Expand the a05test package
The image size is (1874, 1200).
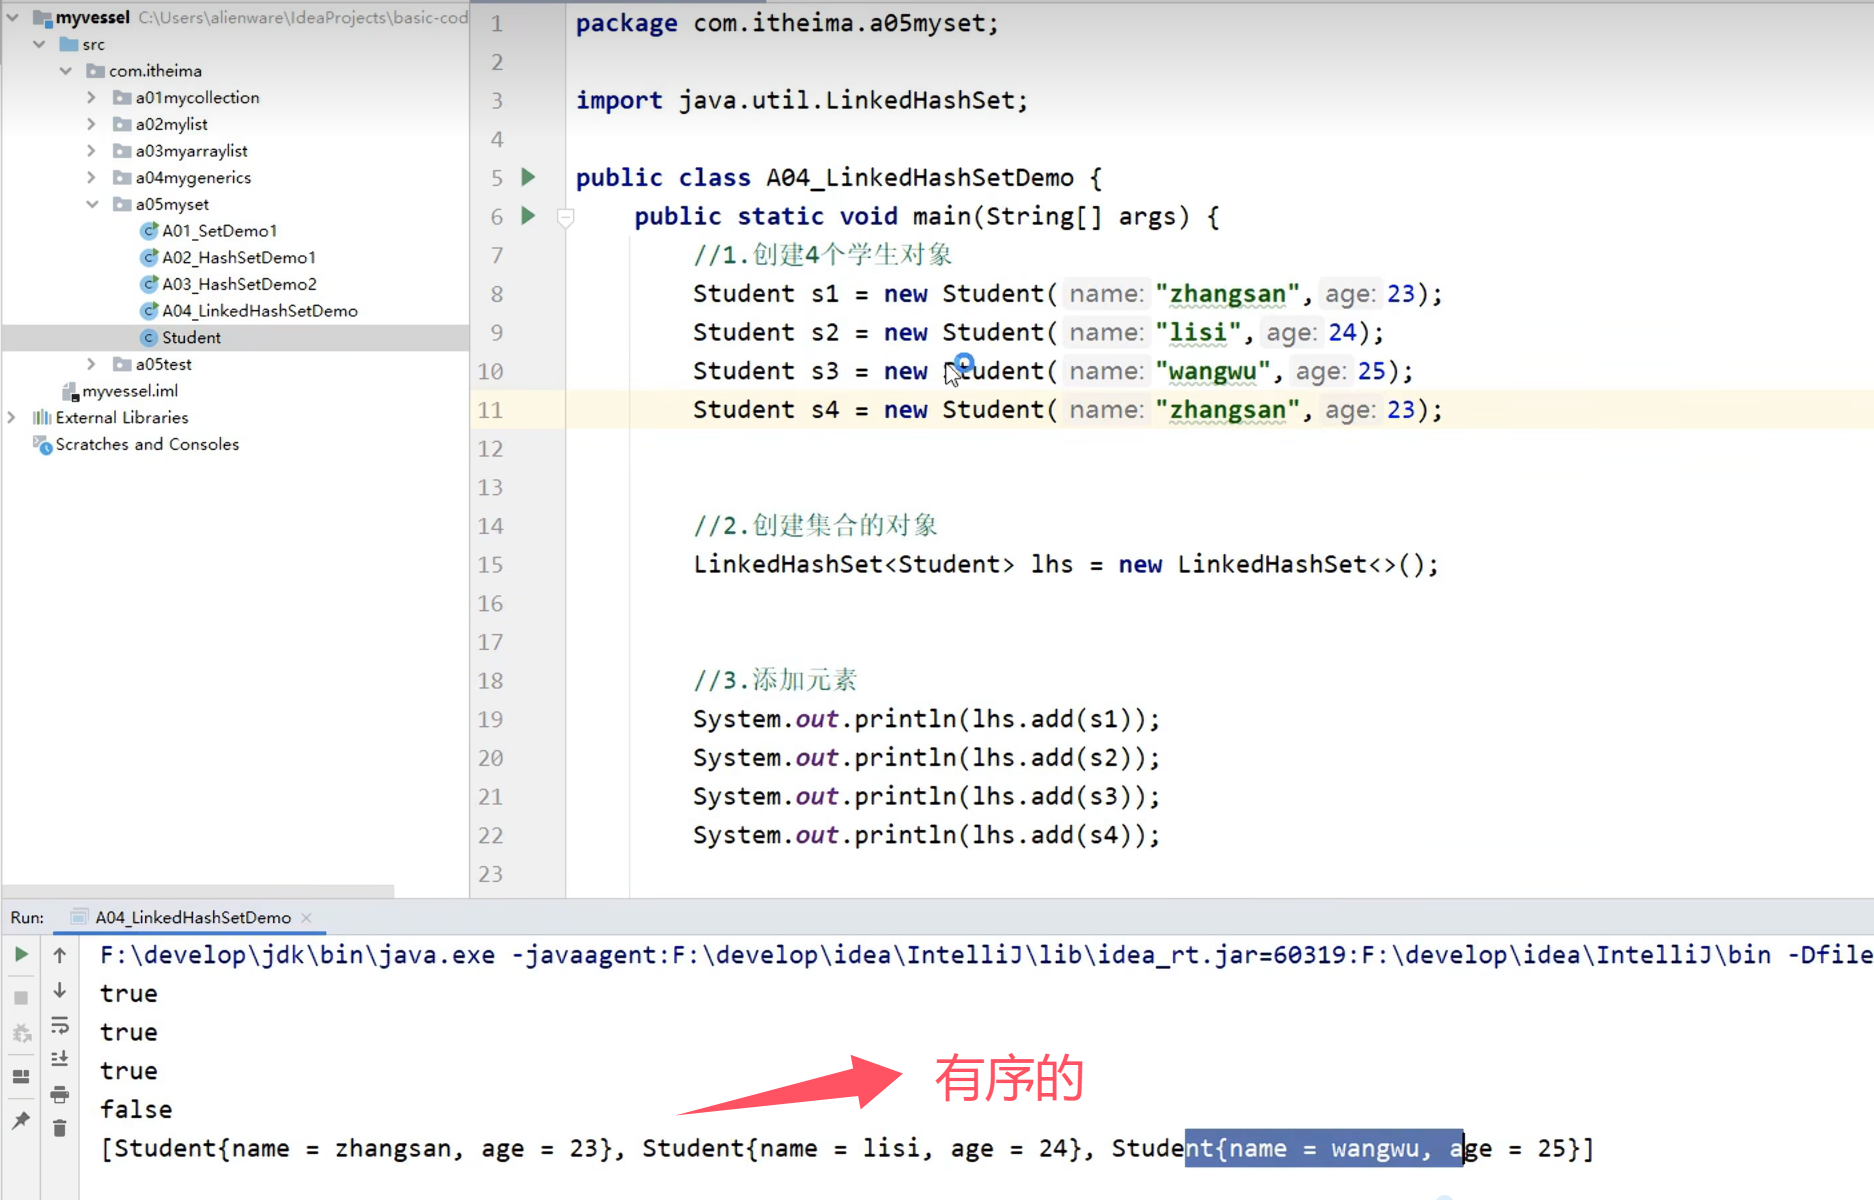[92, 364]
